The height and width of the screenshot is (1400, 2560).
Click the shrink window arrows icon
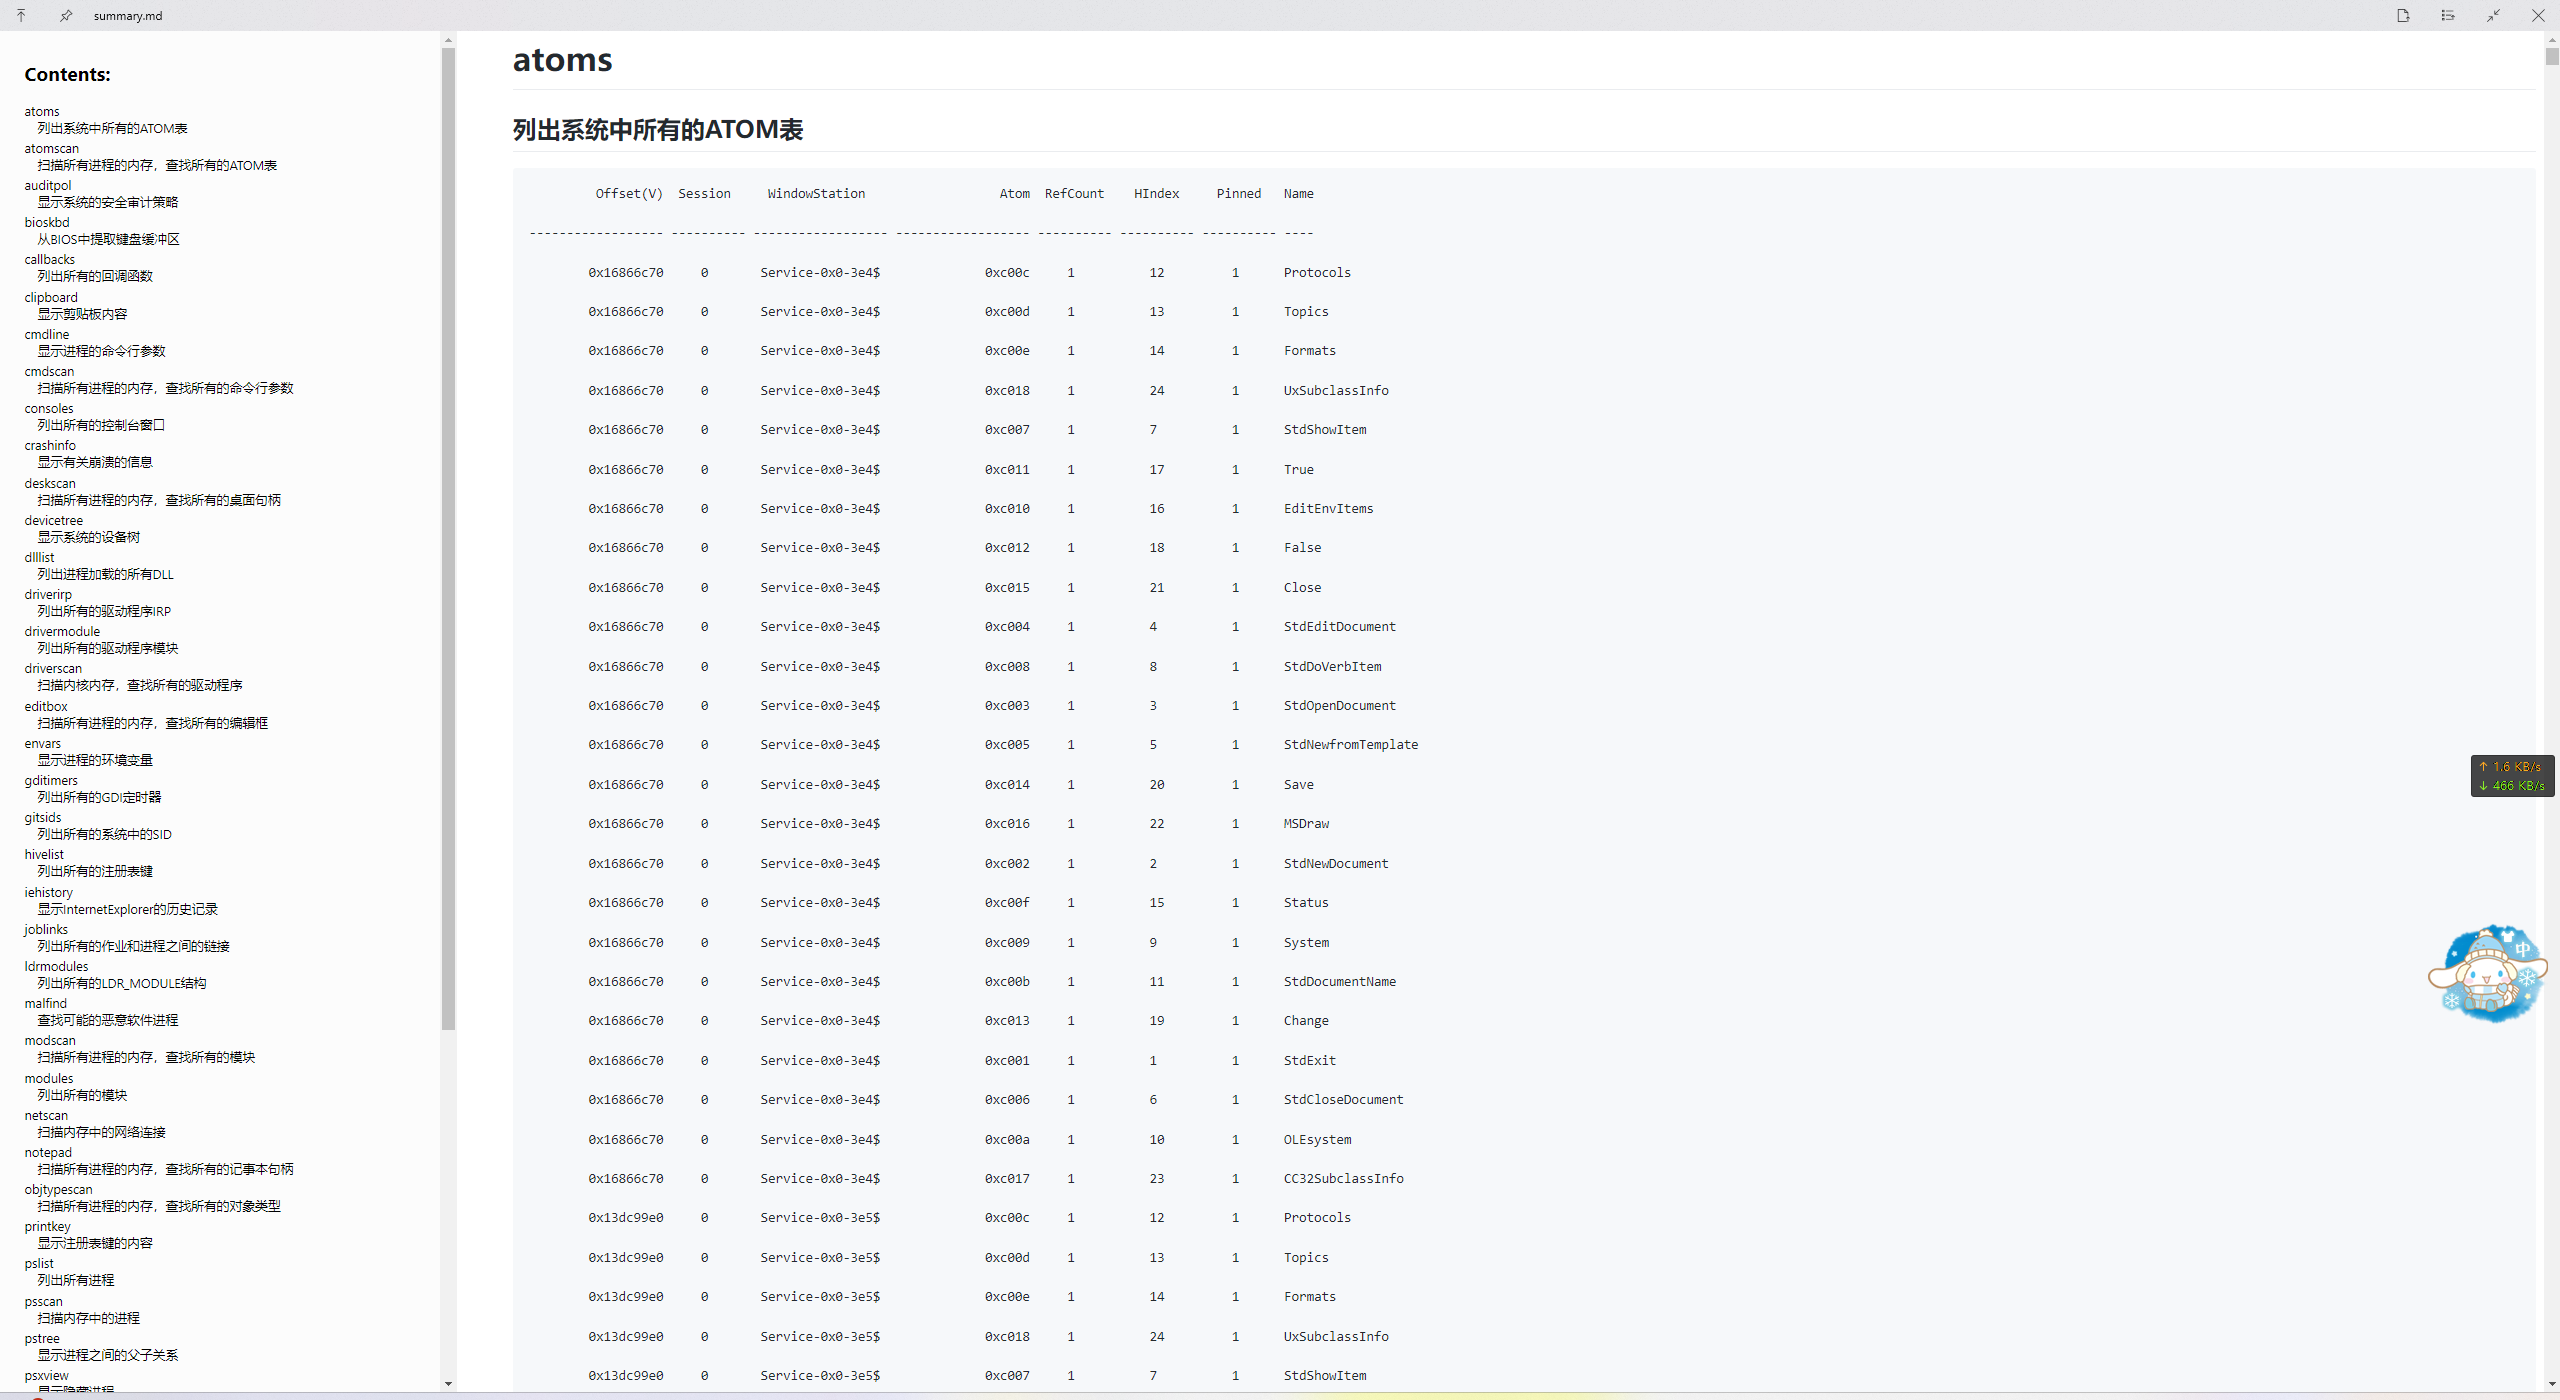2494,15
